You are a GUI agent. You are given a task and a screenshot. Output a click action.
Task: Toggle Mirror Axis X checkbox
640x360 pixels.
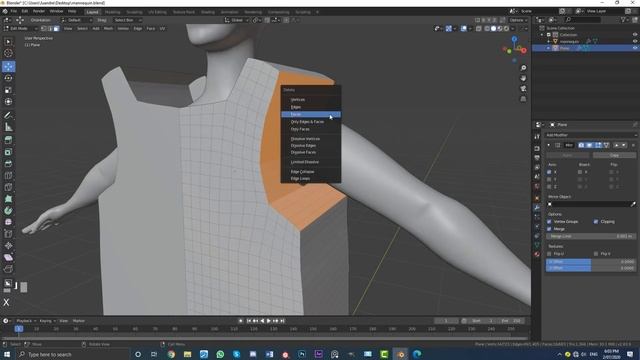pos(549,172)
